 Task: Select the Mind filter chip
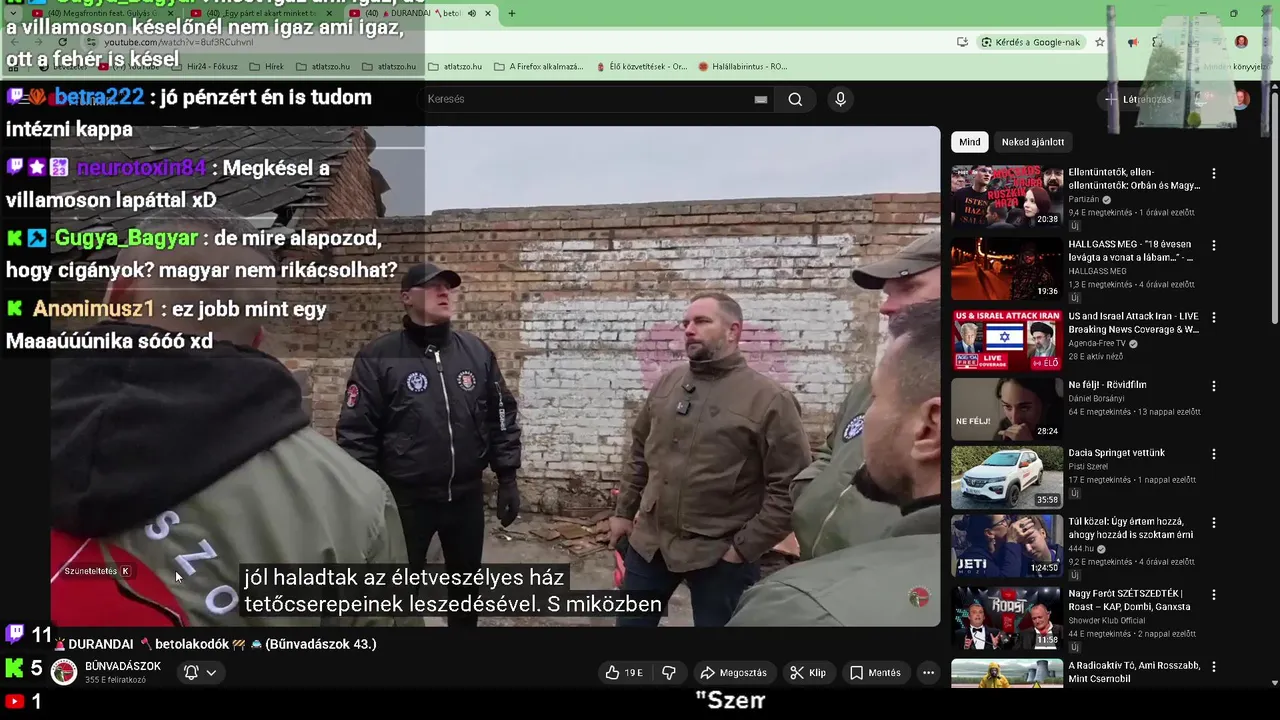coord(969,142)
